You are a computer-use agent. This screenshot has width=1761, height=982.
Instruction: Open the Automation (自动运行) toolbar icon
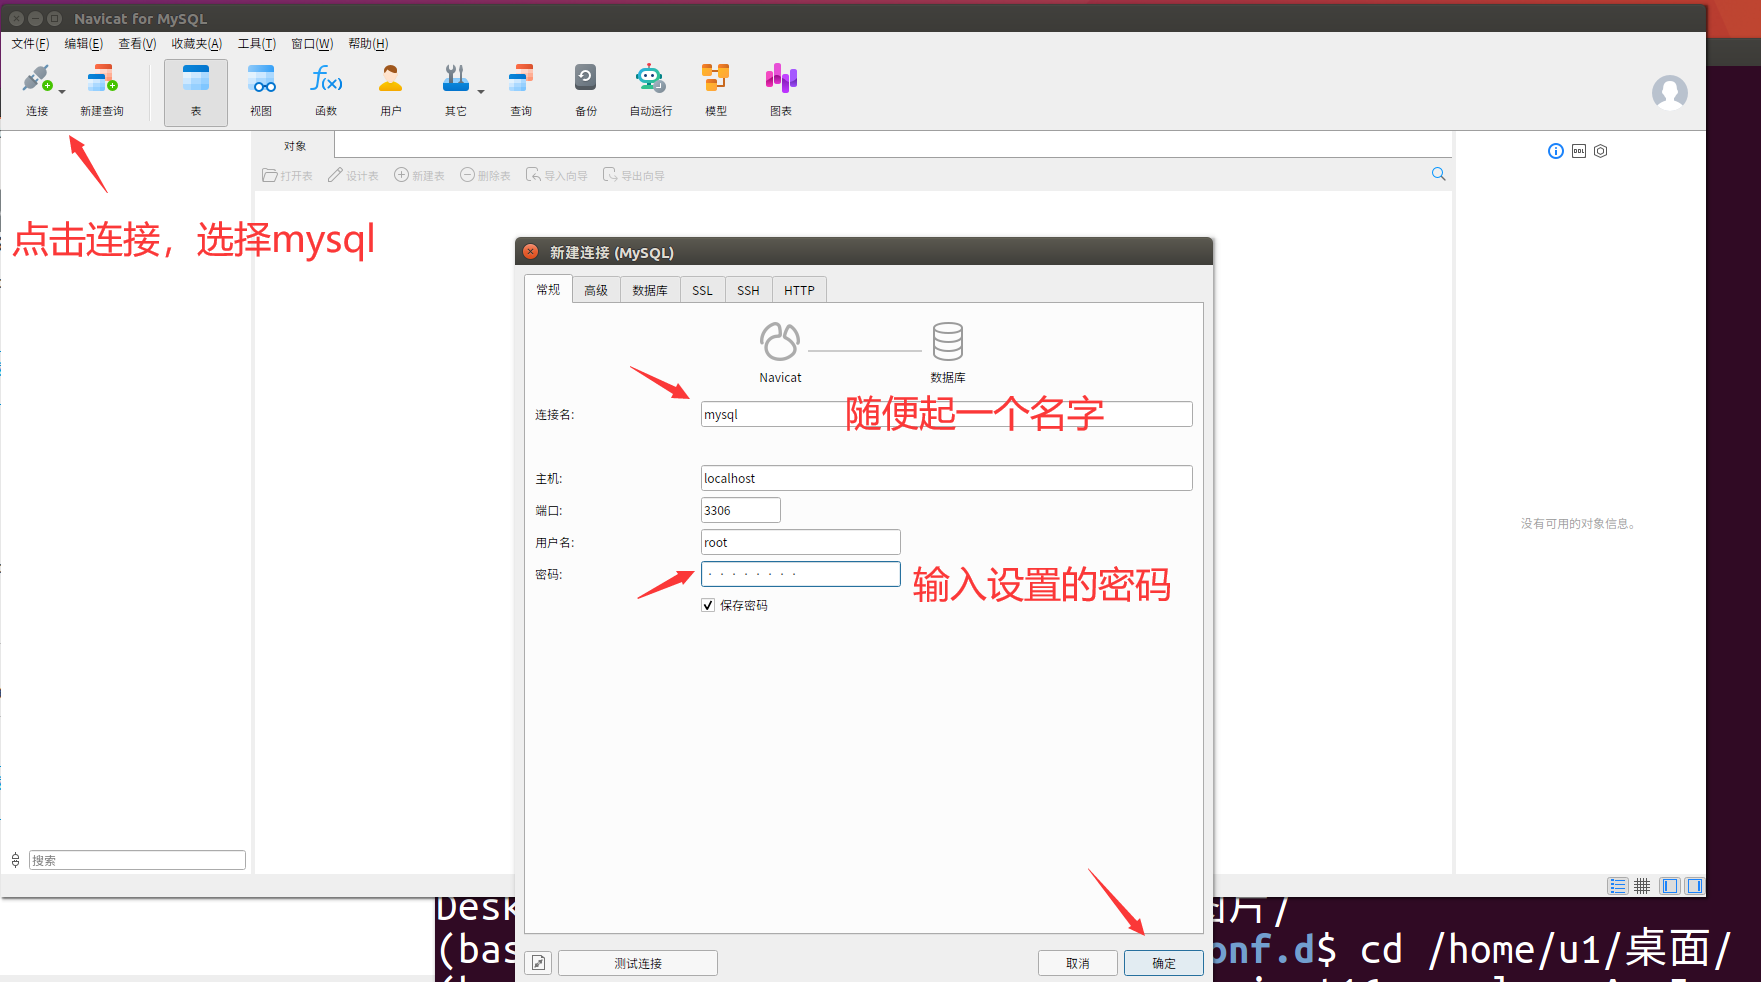pyautogui.click(x=651, y=90)
